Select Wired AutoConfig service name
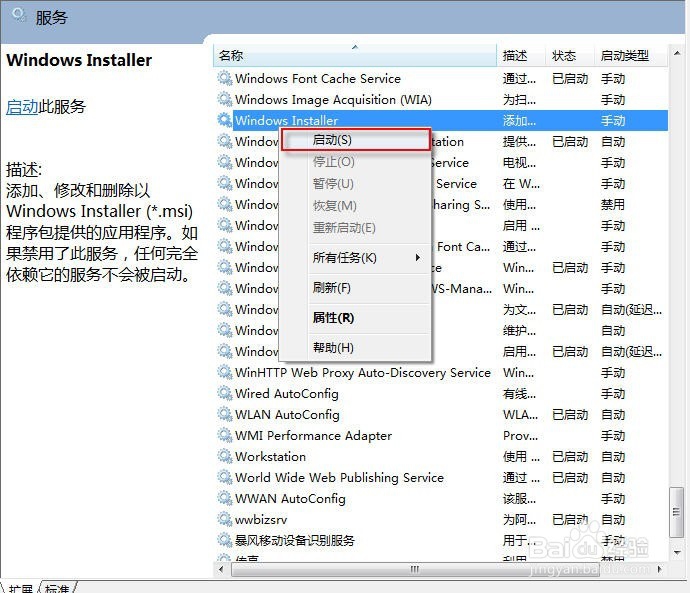690x593 pixels. tap(287, 394)
